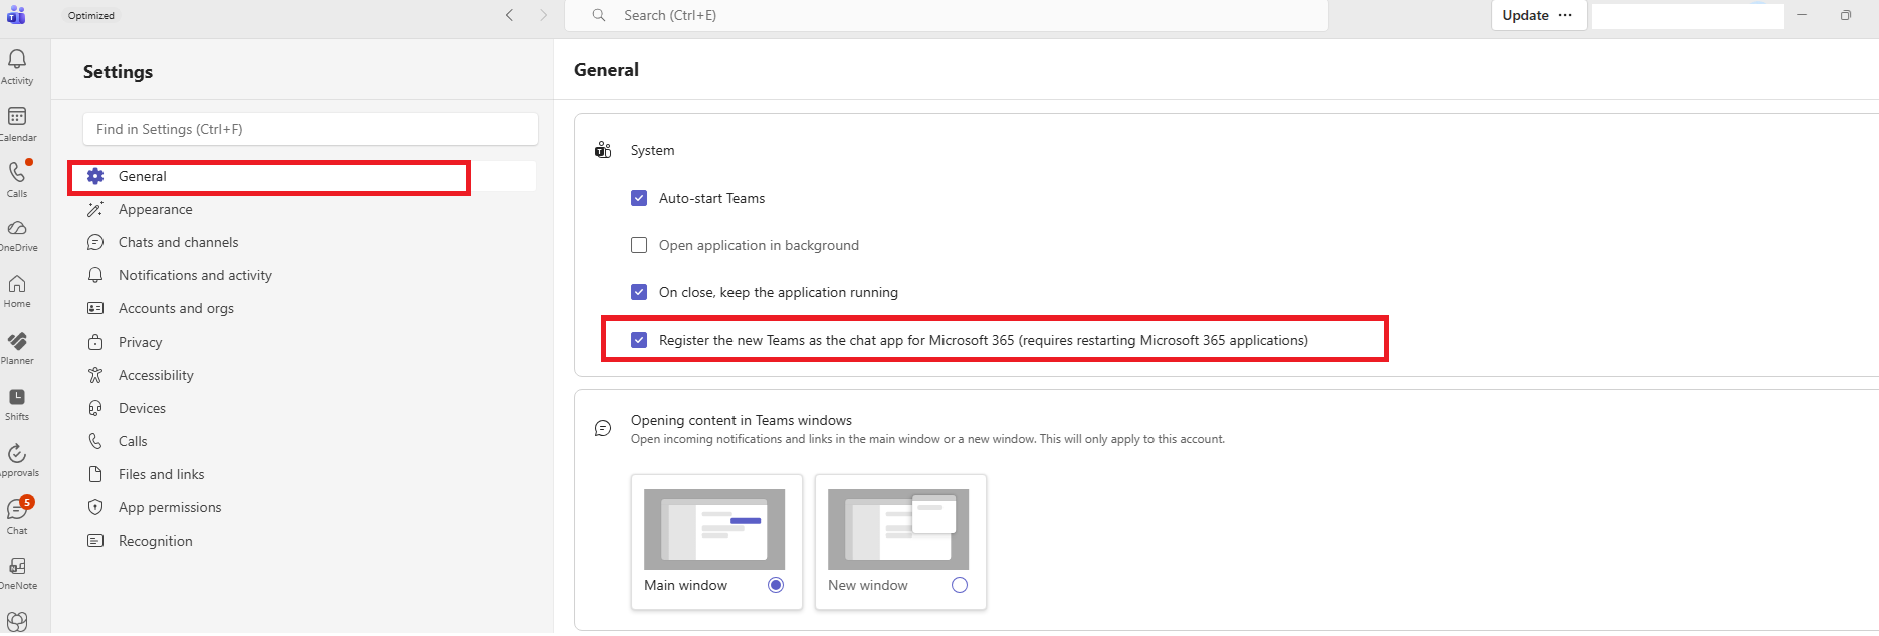Click the Update button
The width and height of the screenshot is (1879, 636).
tap(1525, 15)
